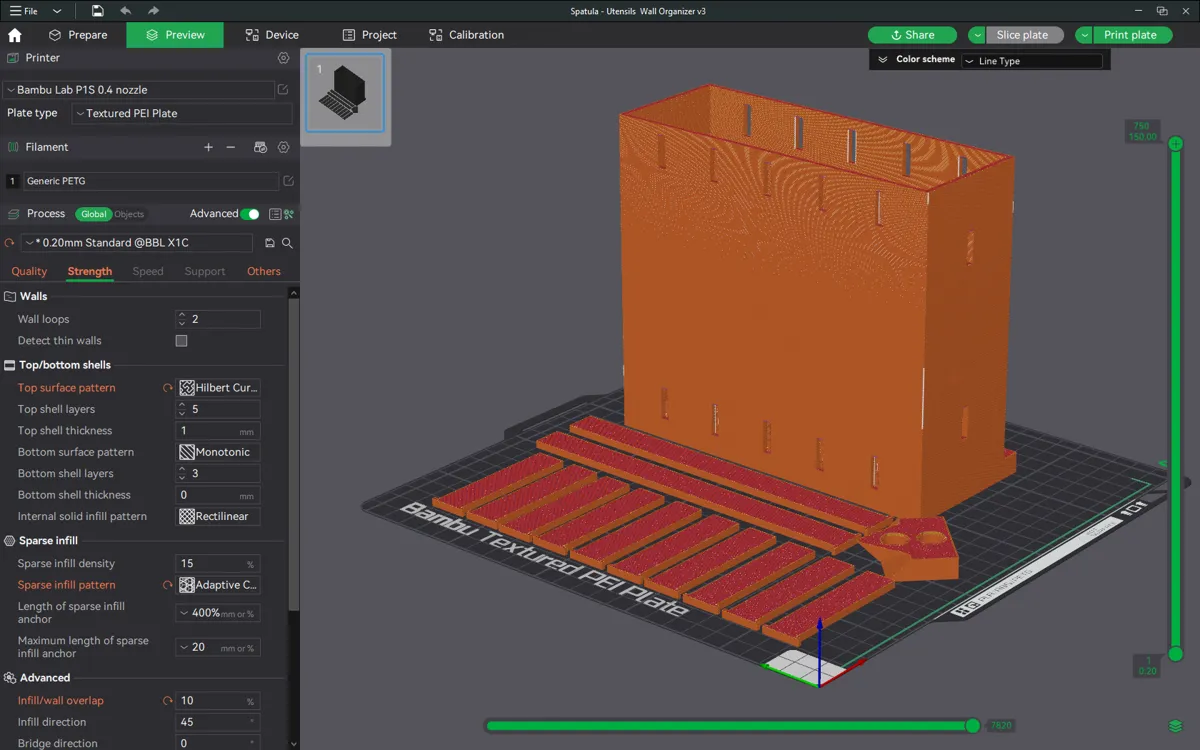This screenshot has width=1200, height=750.
Task: Reset Top surface pattern to default
Action: [x=168, y=388]
